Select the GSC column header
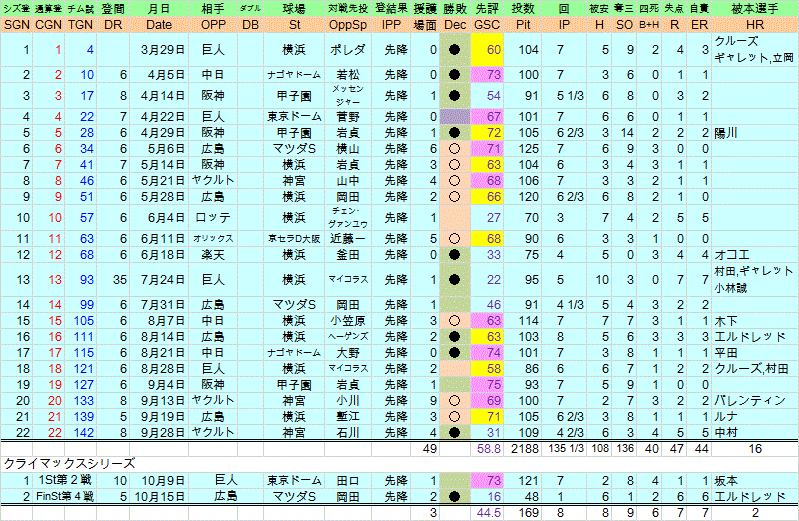The width and height of the screenshot is (799, 521). 487,25
